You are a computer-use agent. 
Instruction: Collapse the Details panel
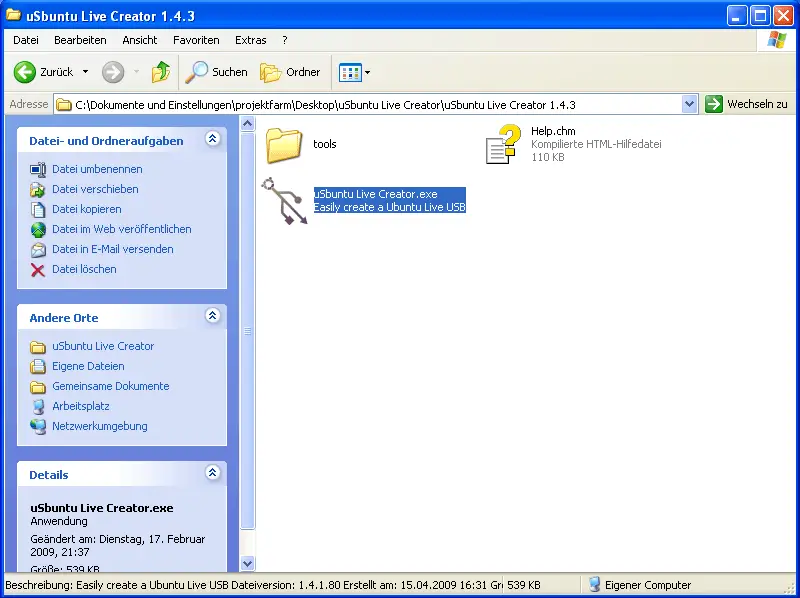point(212,473)
